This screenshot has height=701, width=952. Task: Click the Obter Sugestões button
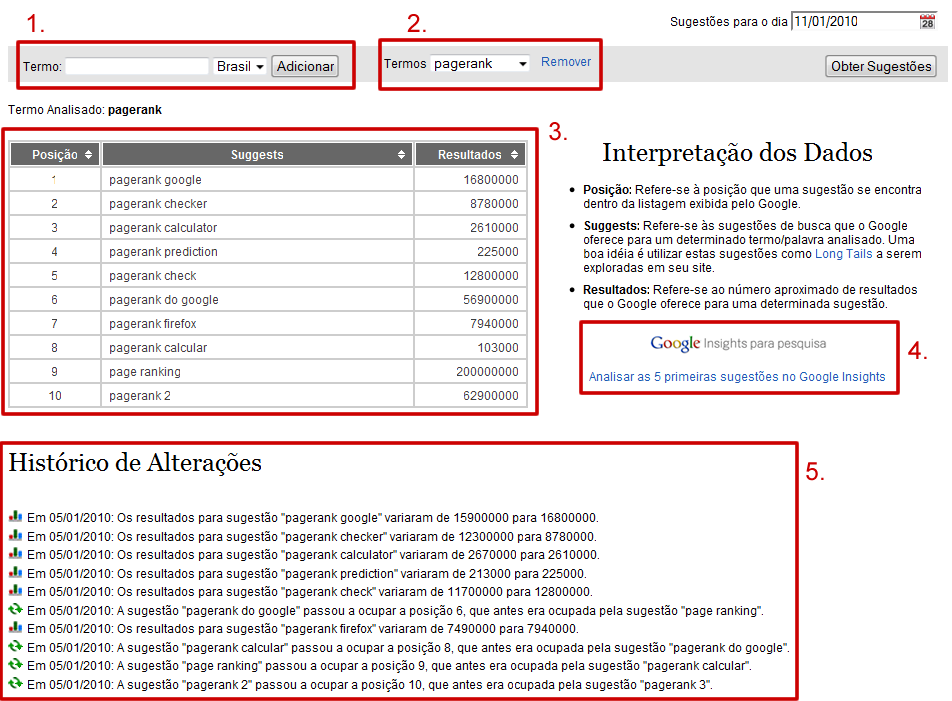pyautogui.click(x=880, y=66)
